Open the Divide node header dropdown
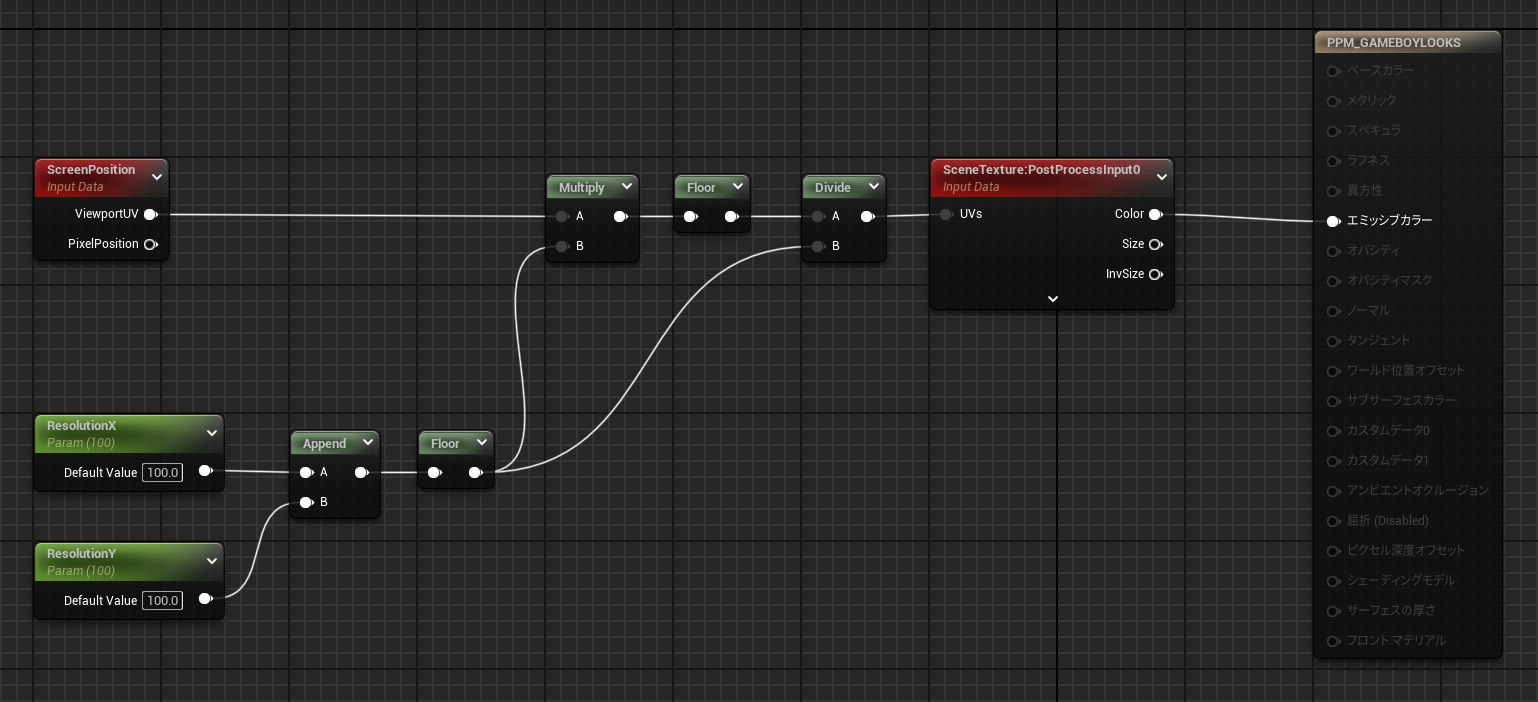This screenshot has height=702, width=1538. 874,187
